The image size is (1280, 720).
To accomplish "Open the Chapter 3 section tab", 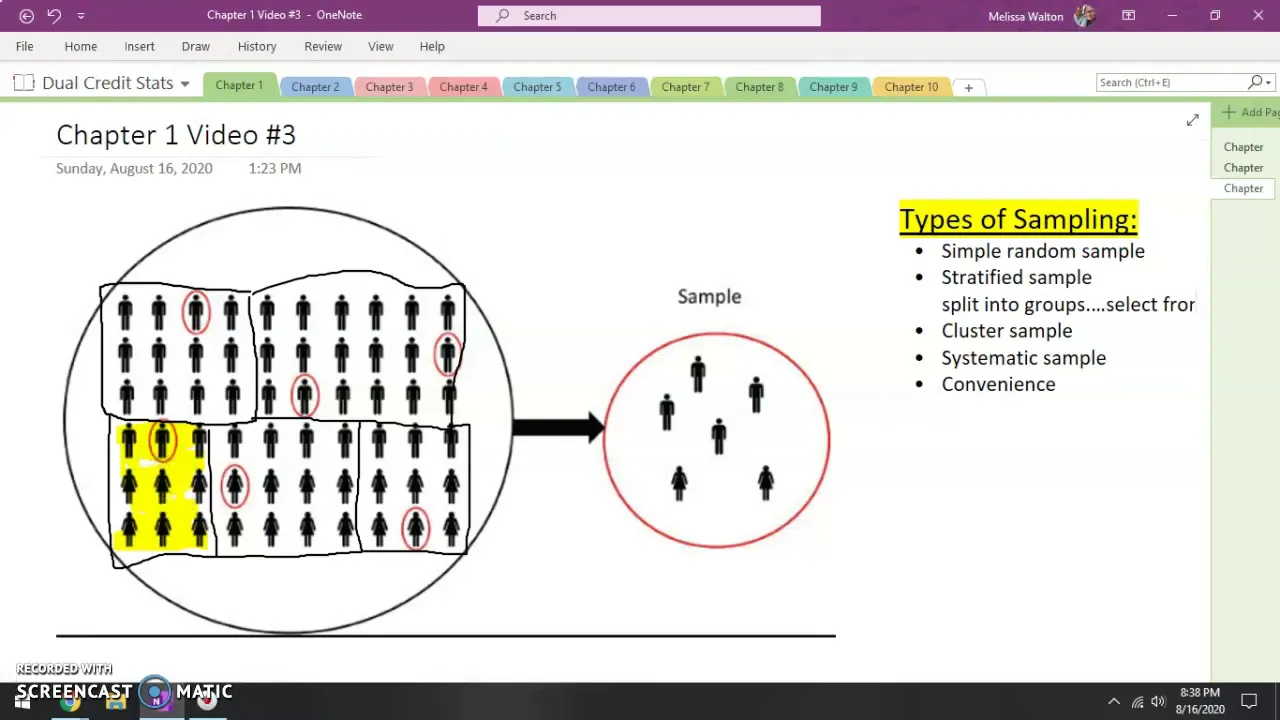I will click(389, 87).
